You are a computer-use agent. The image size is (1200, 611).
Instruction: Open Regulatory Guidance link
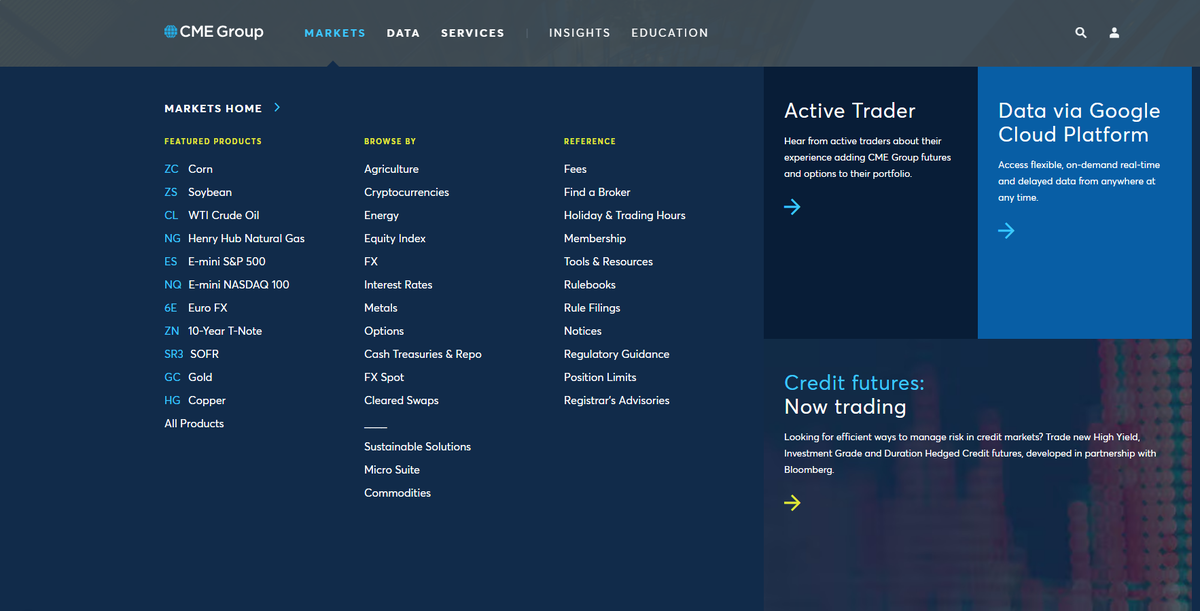(617, 354)
